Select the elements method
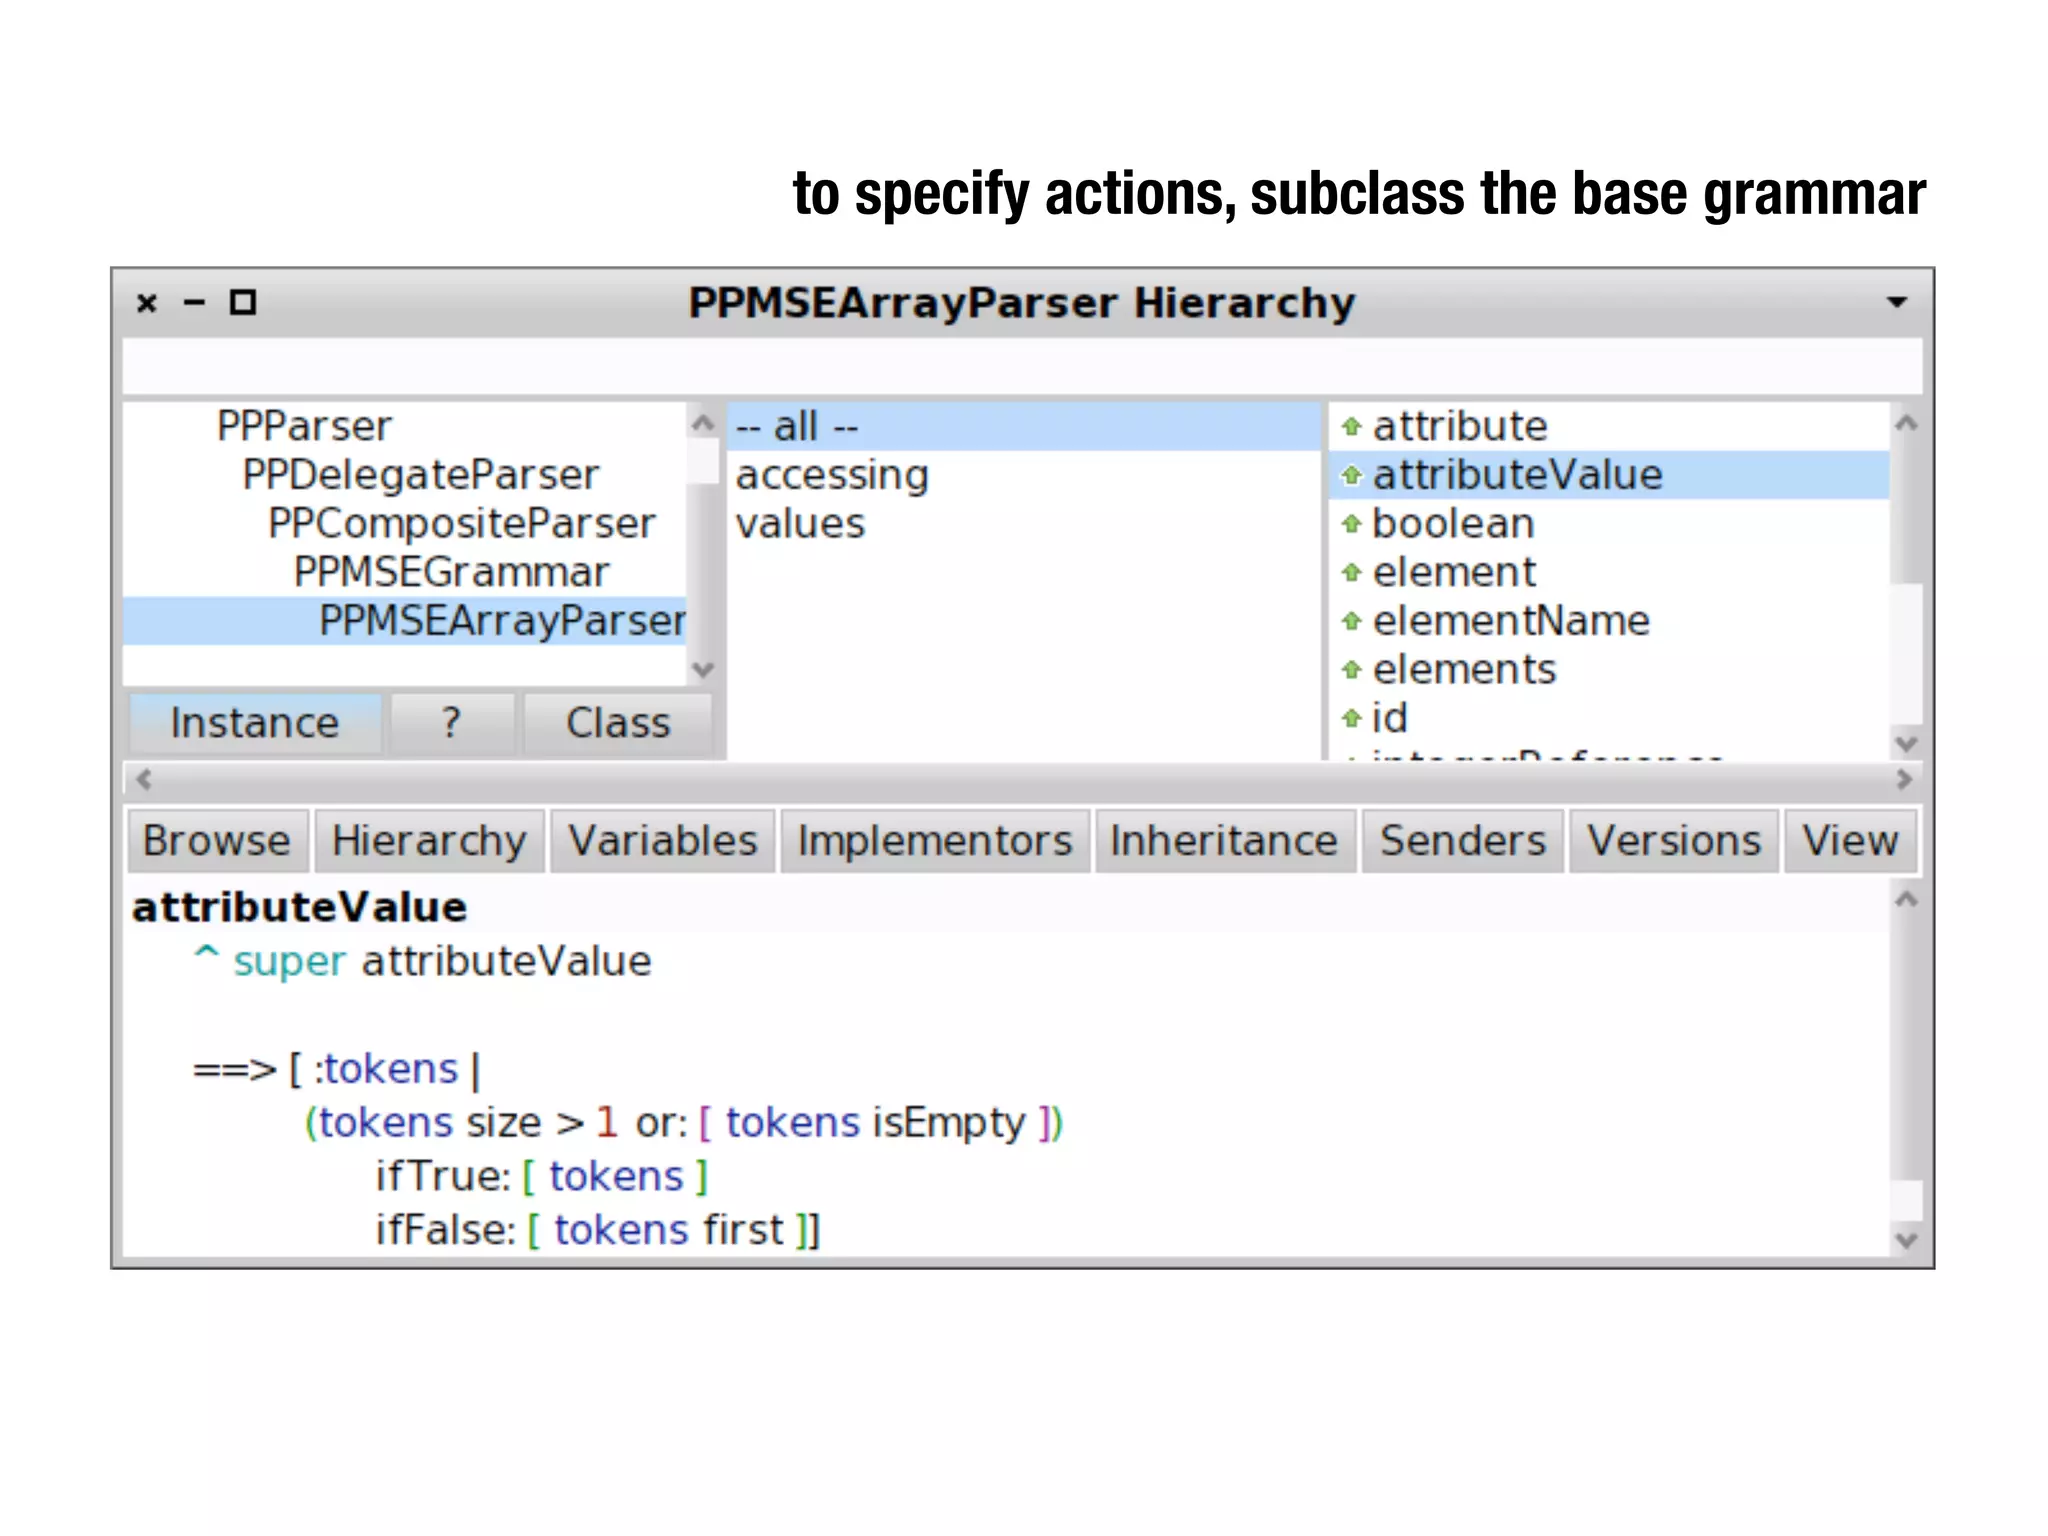Viewport: 2048px width, 1536px height. point(1609,670)
